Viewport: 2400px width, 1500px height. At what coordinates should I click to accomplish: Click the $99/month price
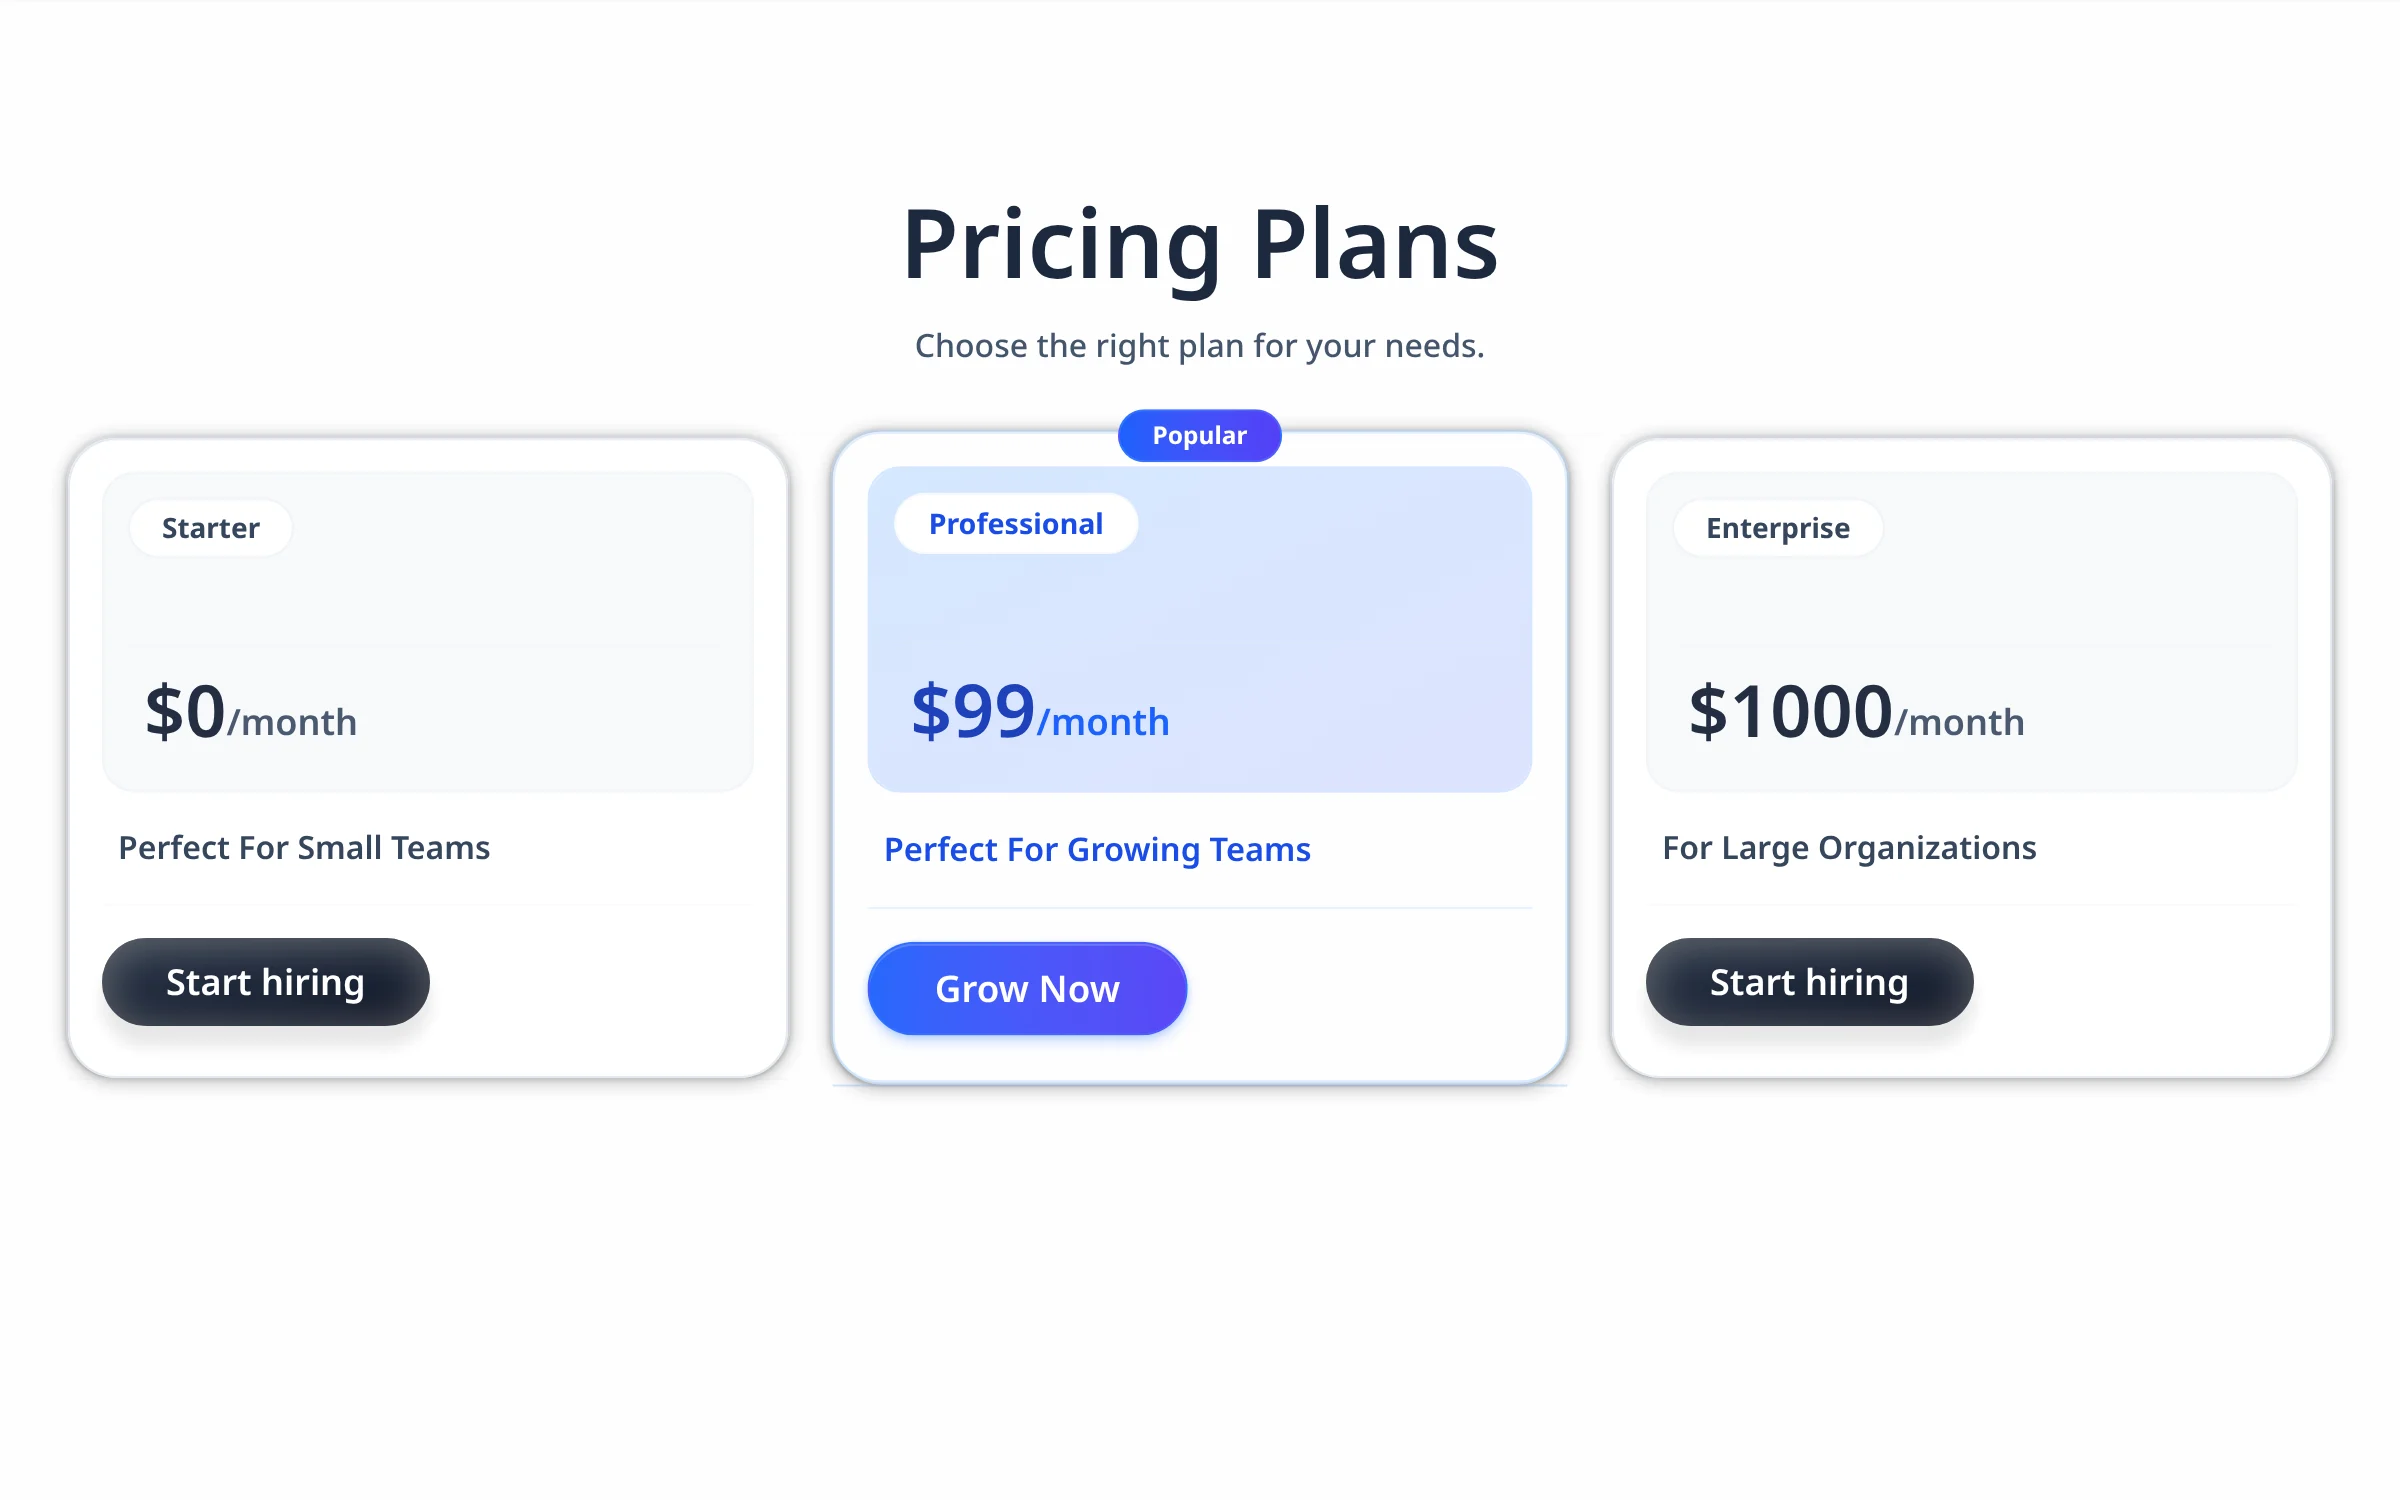[1040, 712]
